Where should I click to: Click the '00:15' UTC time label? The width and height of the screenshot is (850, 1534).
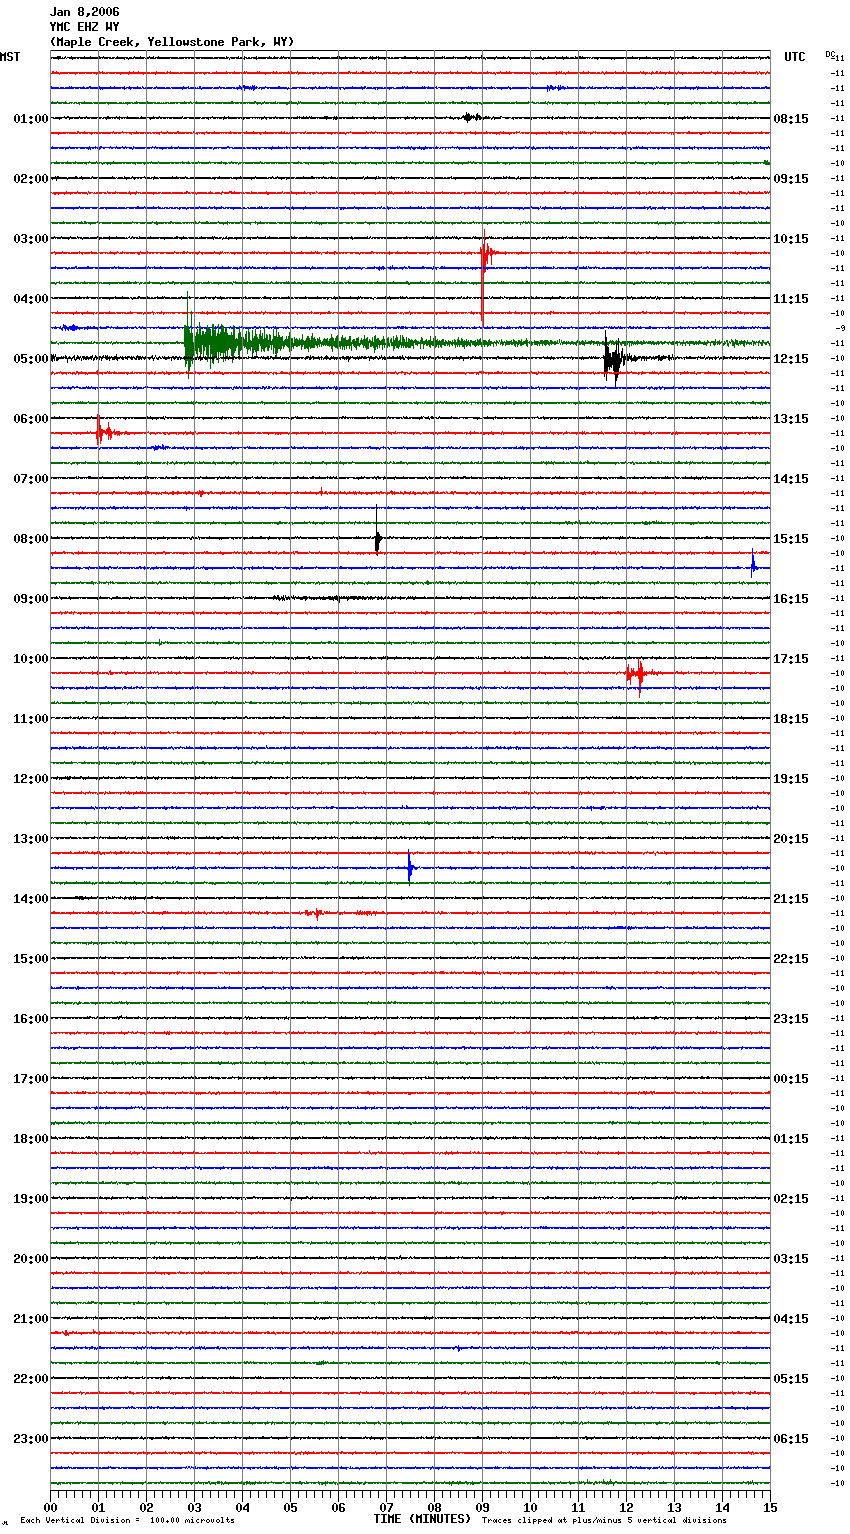[x=791, y=1079]
